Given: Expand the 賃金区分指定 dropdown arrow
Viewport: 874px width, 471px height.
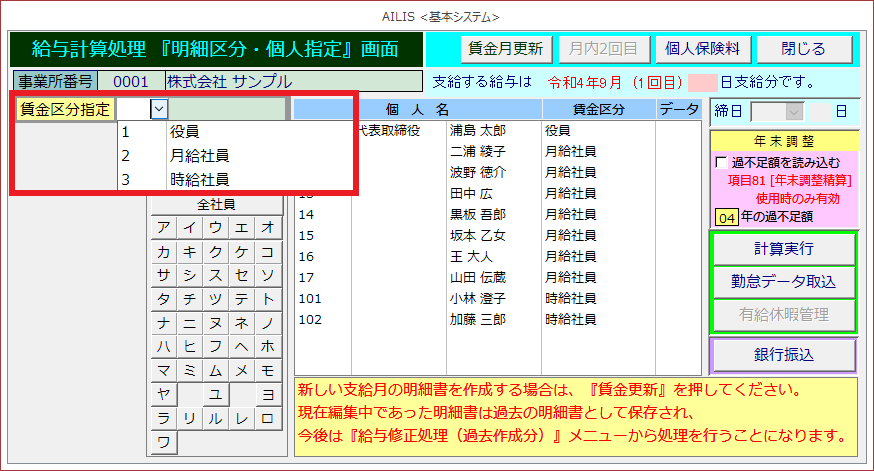Looking at the screenshot, I should click(159, 110).
